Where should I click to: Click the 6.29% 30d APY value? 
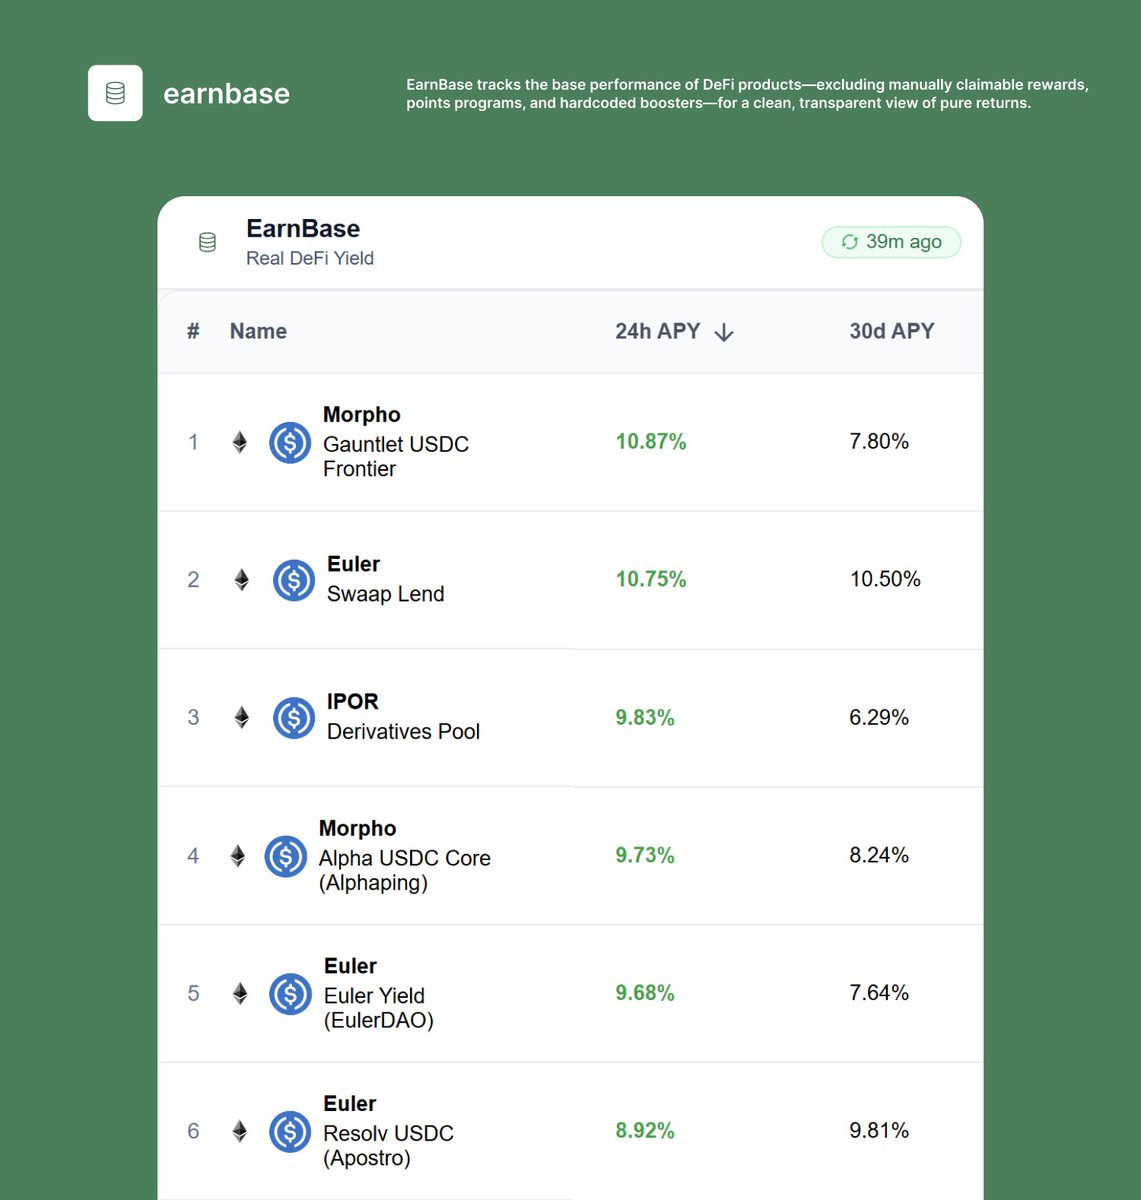[879, 717]
